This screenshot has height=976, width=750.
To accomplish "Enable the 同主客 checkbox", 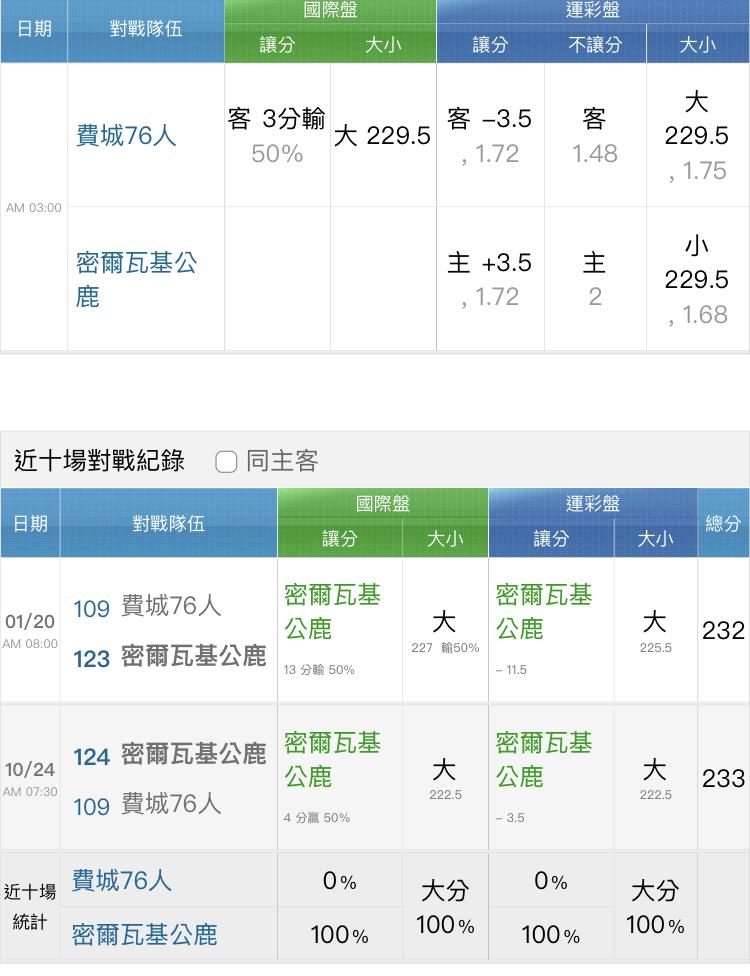I will [226, 462].
